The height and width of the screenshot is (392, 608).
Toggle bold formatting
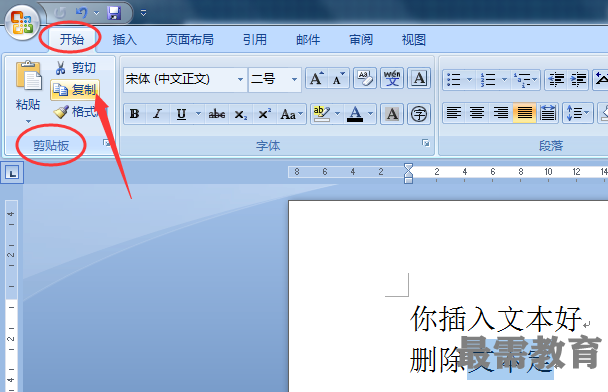pos(135,114)
